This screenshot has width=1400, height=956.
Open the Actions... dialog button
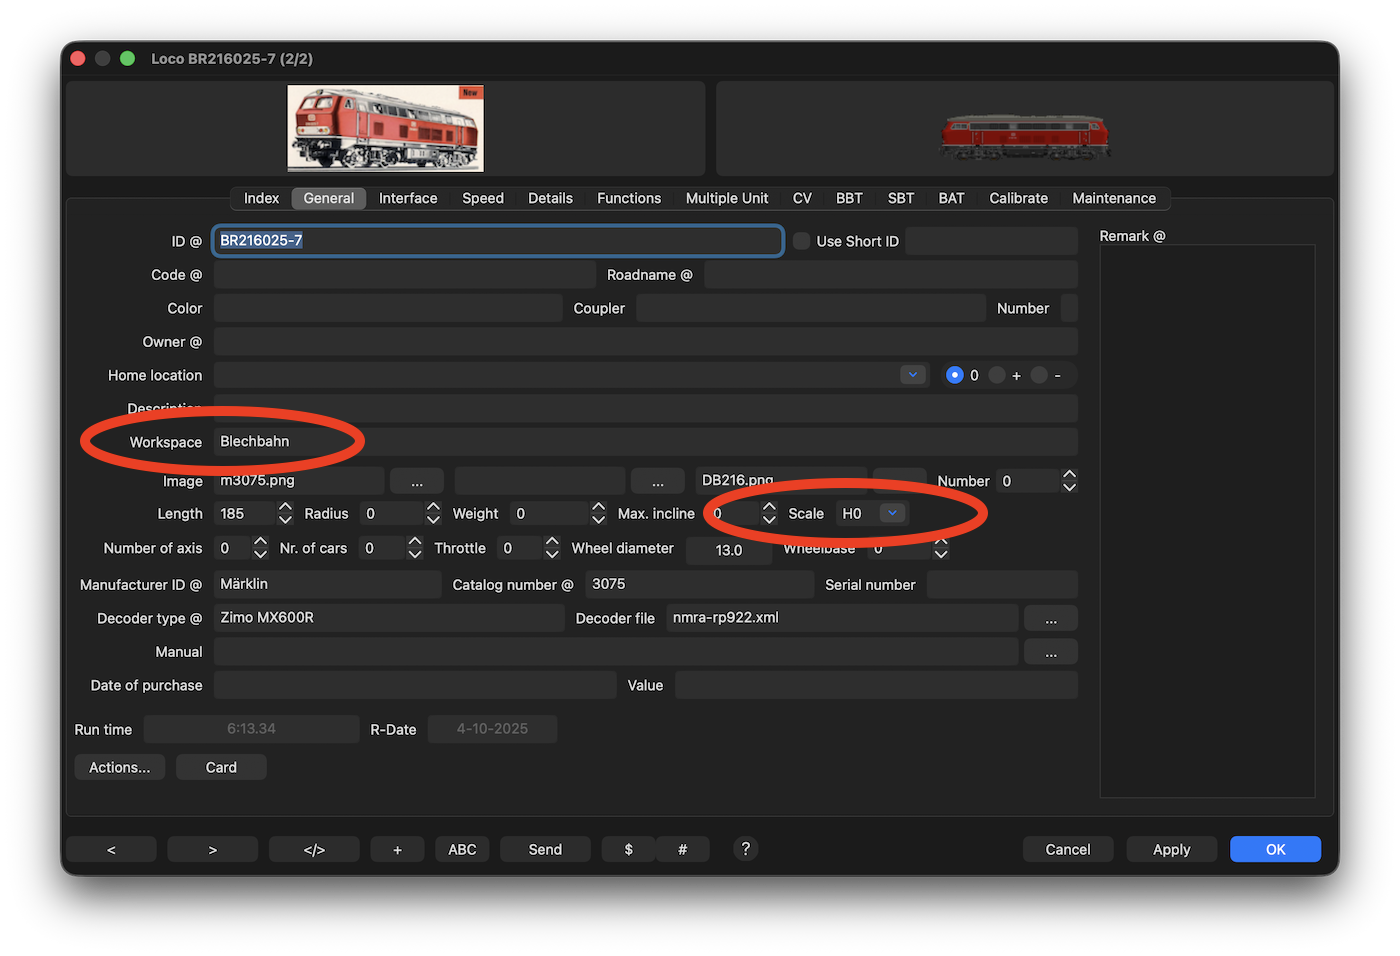click(119, 767)
